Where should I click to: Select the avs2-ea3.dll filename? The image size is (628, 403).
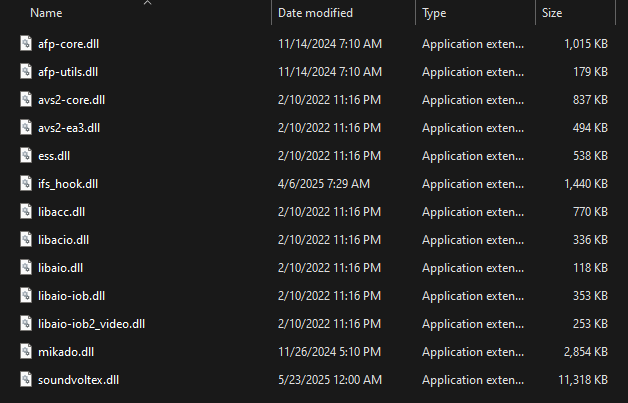pyautogui.click(x=69, y=128)
